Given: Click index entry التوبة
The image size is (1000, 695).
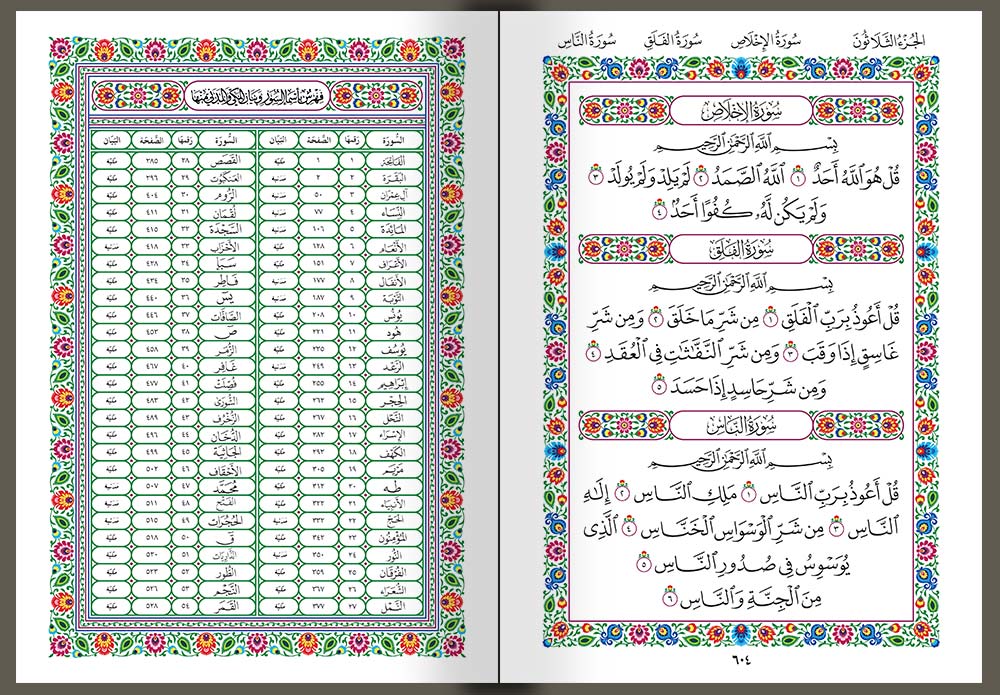Looking at the screenshot, I should click(394, 298).
